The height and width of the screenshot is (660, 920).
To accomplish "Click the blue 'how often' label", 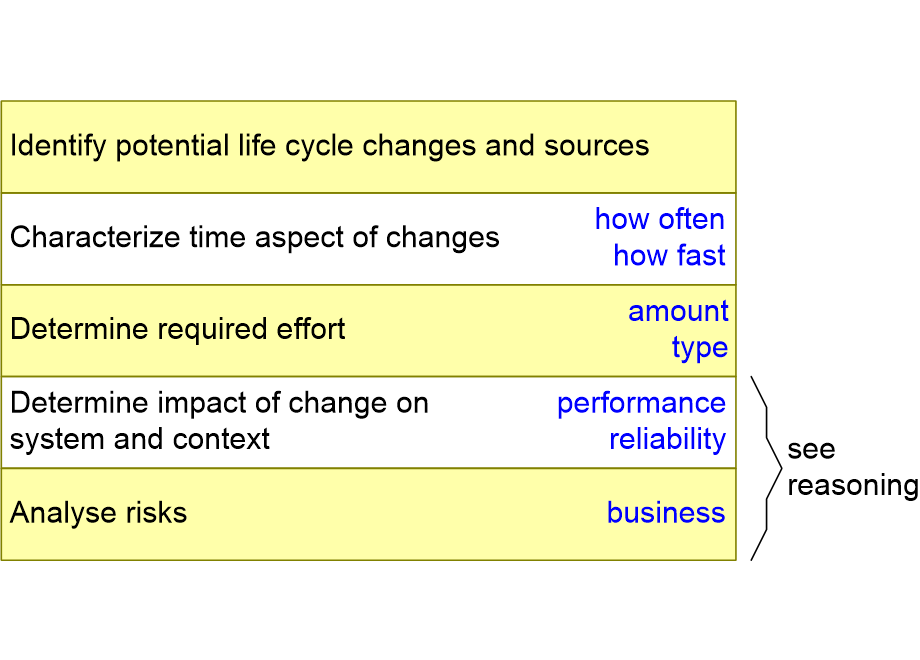I will tap(659, 219).
